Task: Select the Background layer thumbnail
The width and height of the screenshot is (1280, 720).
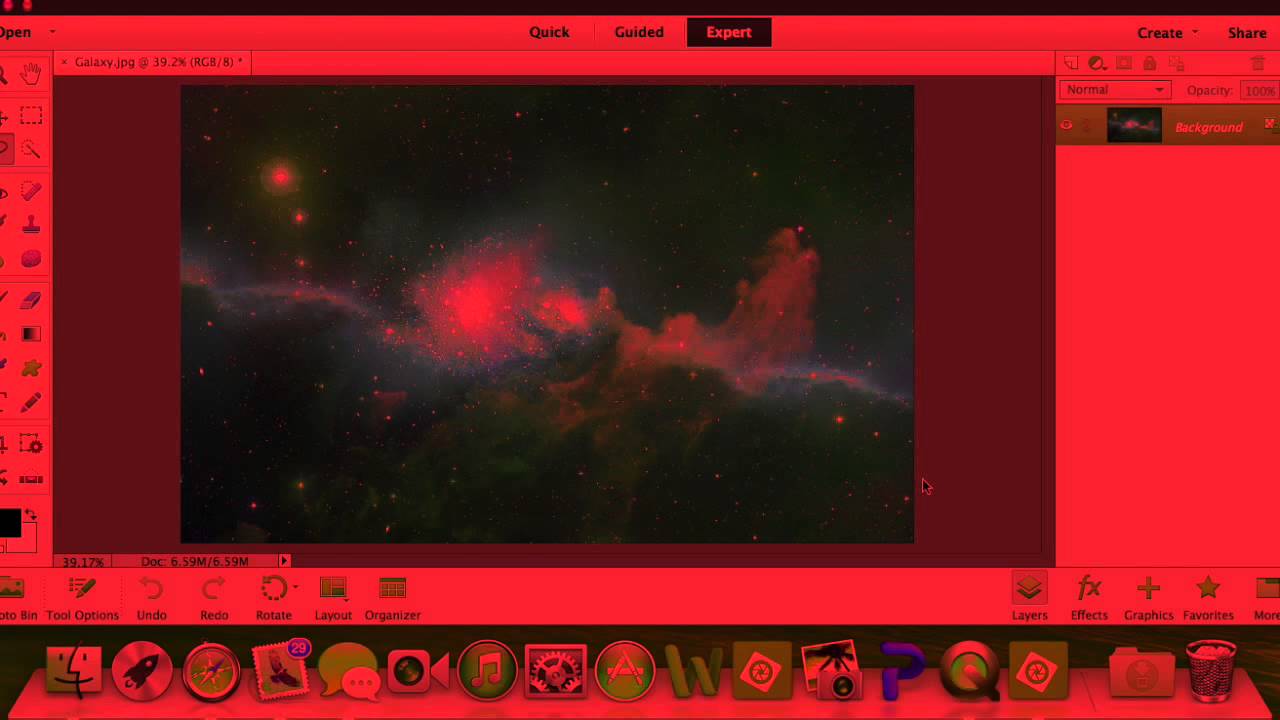Action: coord(1134,126)
